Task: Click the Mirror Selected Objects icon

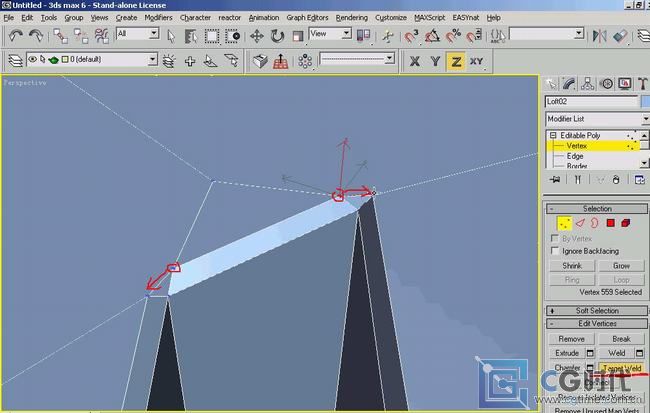Action: (599, 36)
